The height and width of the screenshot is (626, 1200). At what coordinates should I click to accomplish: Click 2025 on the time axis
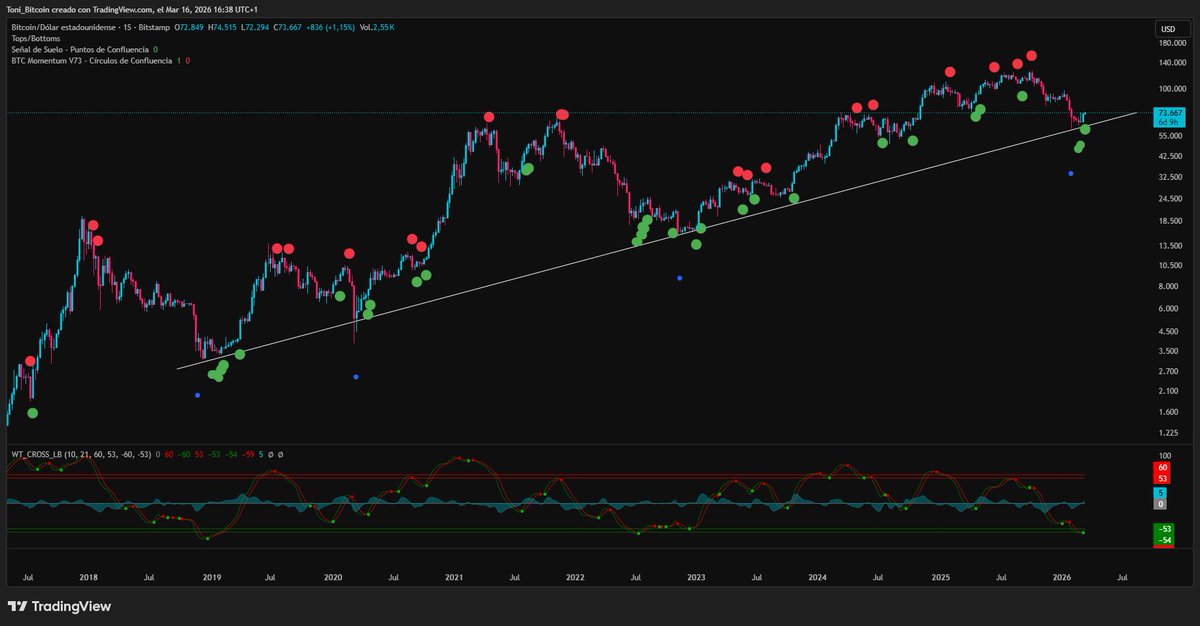click(x=940, y=577)
